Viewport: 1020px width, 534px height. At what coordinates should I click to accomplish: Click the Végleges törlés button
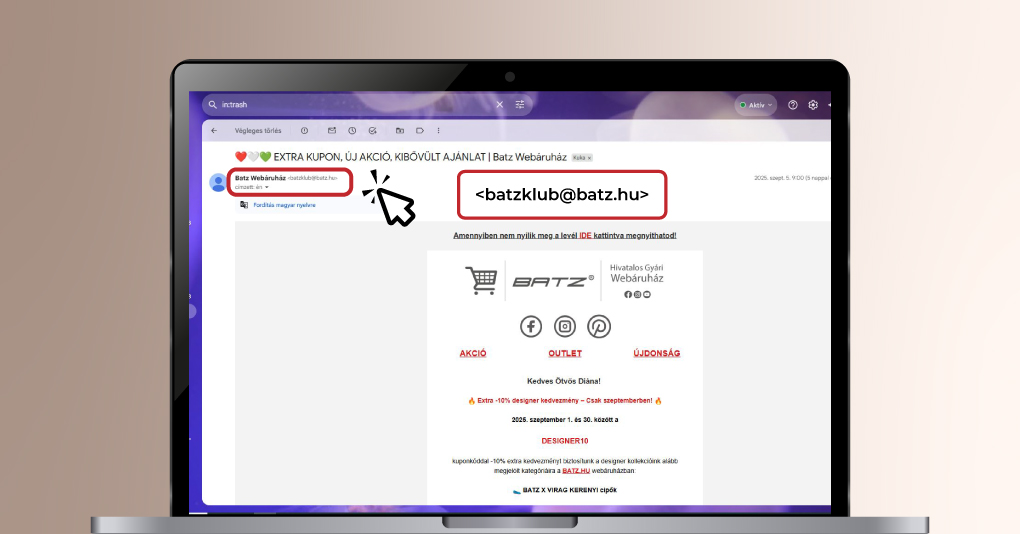click(258, 131)
